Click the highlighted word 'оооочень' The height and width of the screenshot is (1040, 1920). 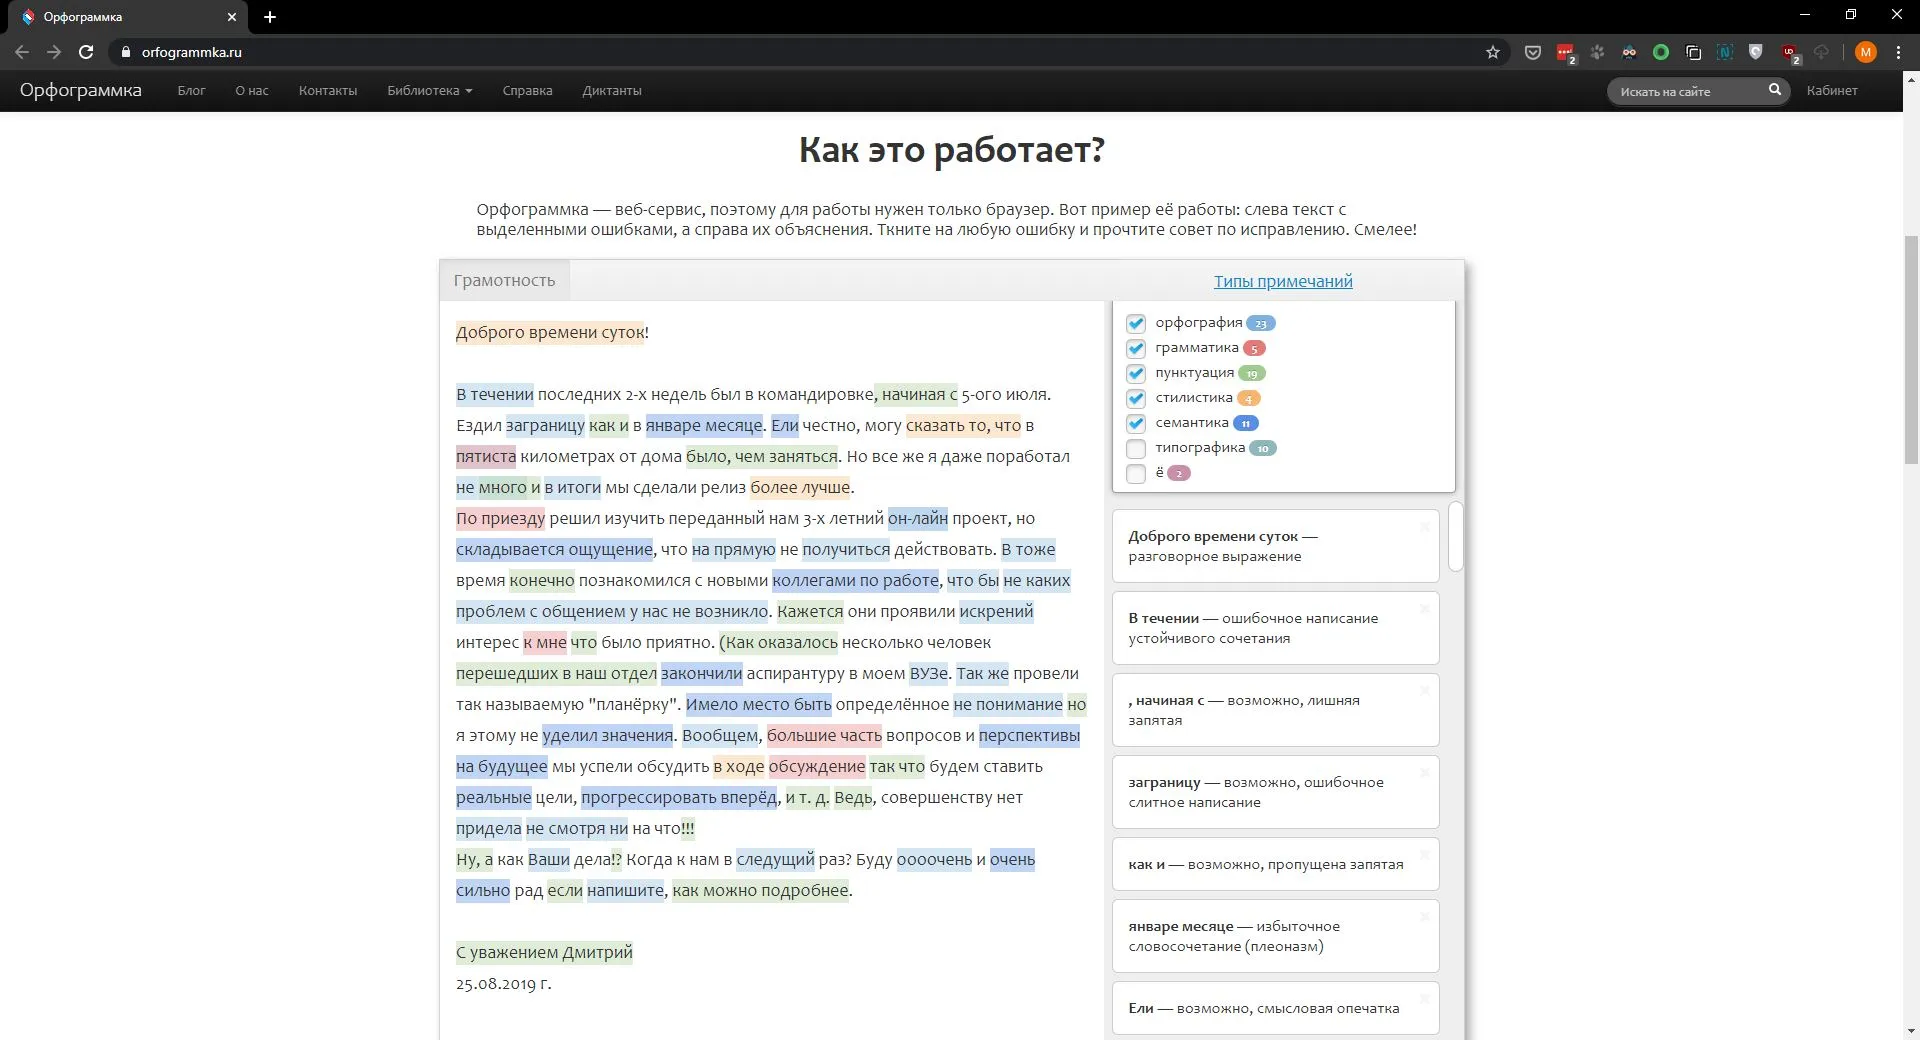[934, 859]
